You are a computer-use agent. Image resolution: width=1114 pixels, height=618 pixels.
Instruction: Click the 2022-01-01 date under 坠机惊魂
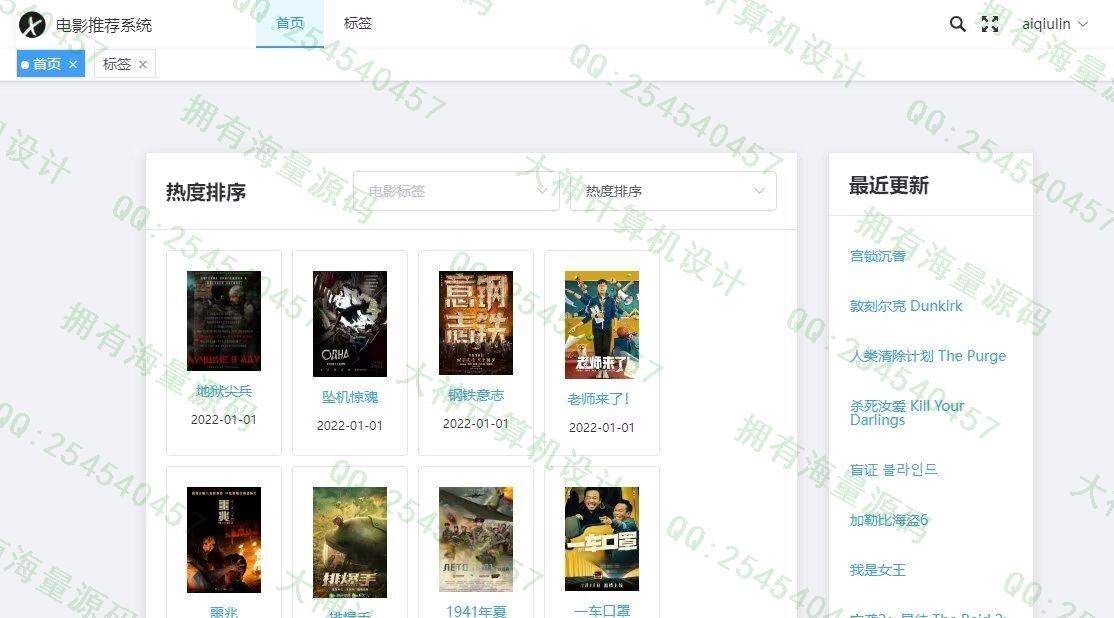tap(350, 425)
